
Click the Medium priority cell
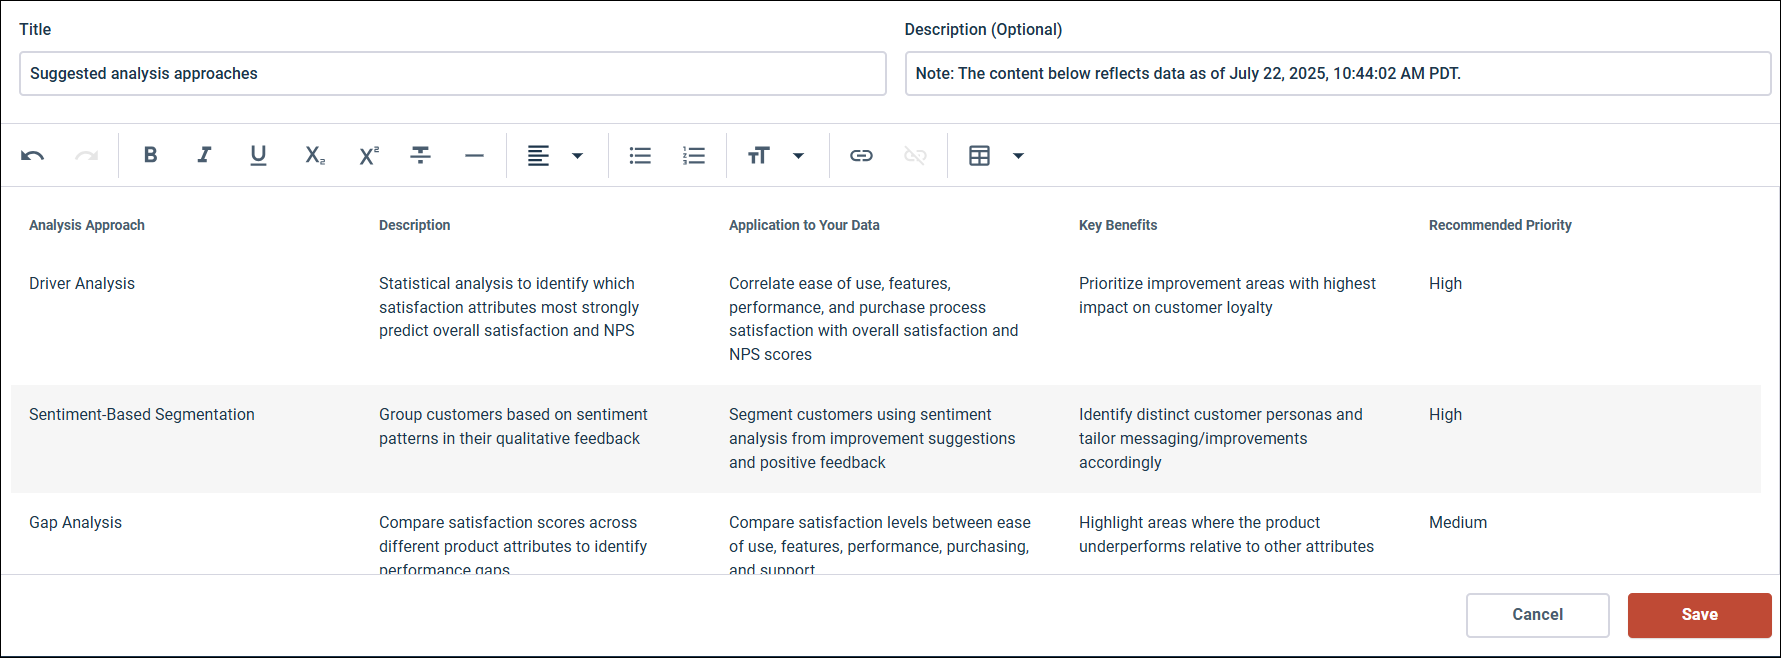click(1458, 523)
